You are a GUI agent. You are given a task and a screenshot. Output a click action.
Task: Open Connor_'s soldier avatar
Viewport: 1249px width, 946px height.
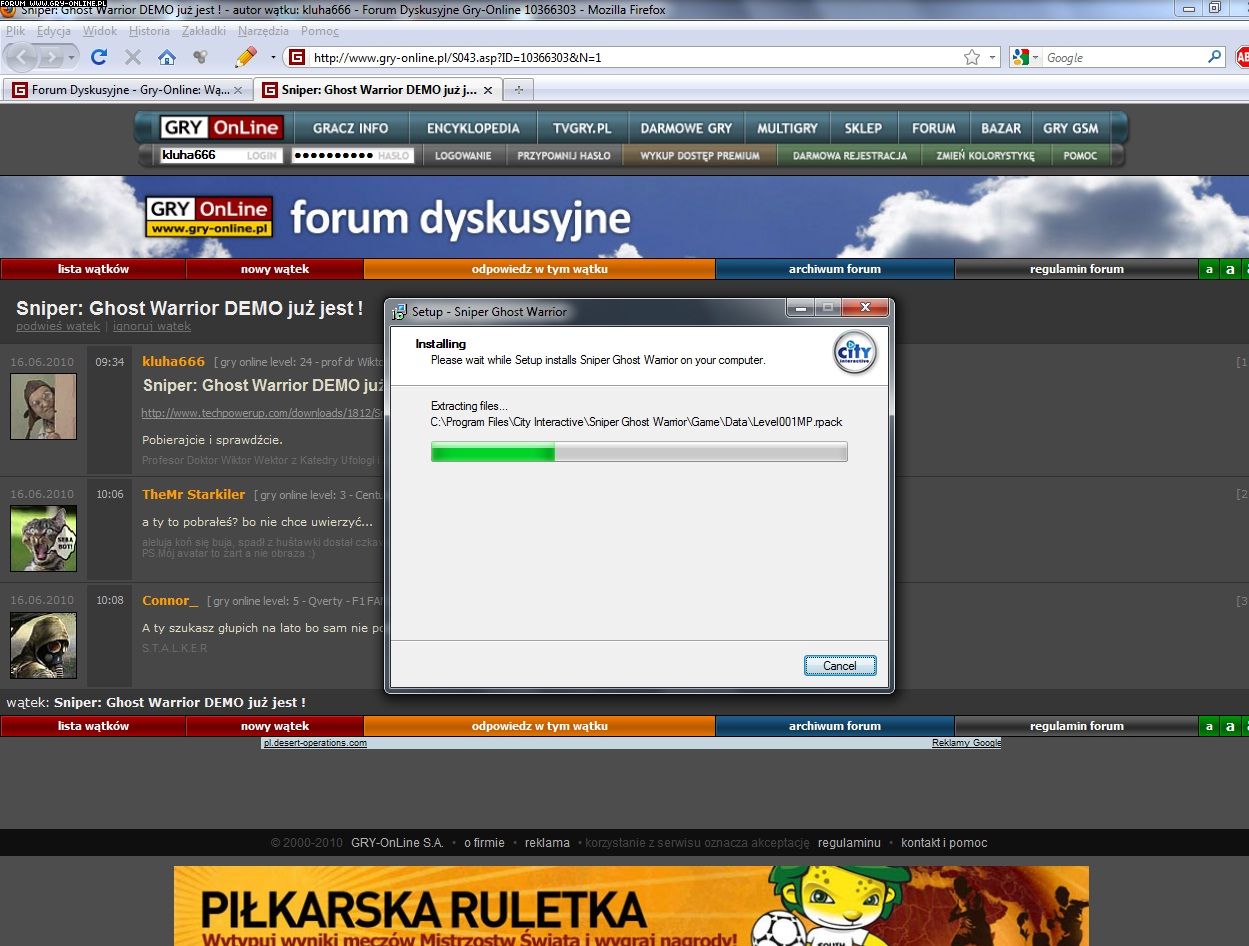click(43, 645)
